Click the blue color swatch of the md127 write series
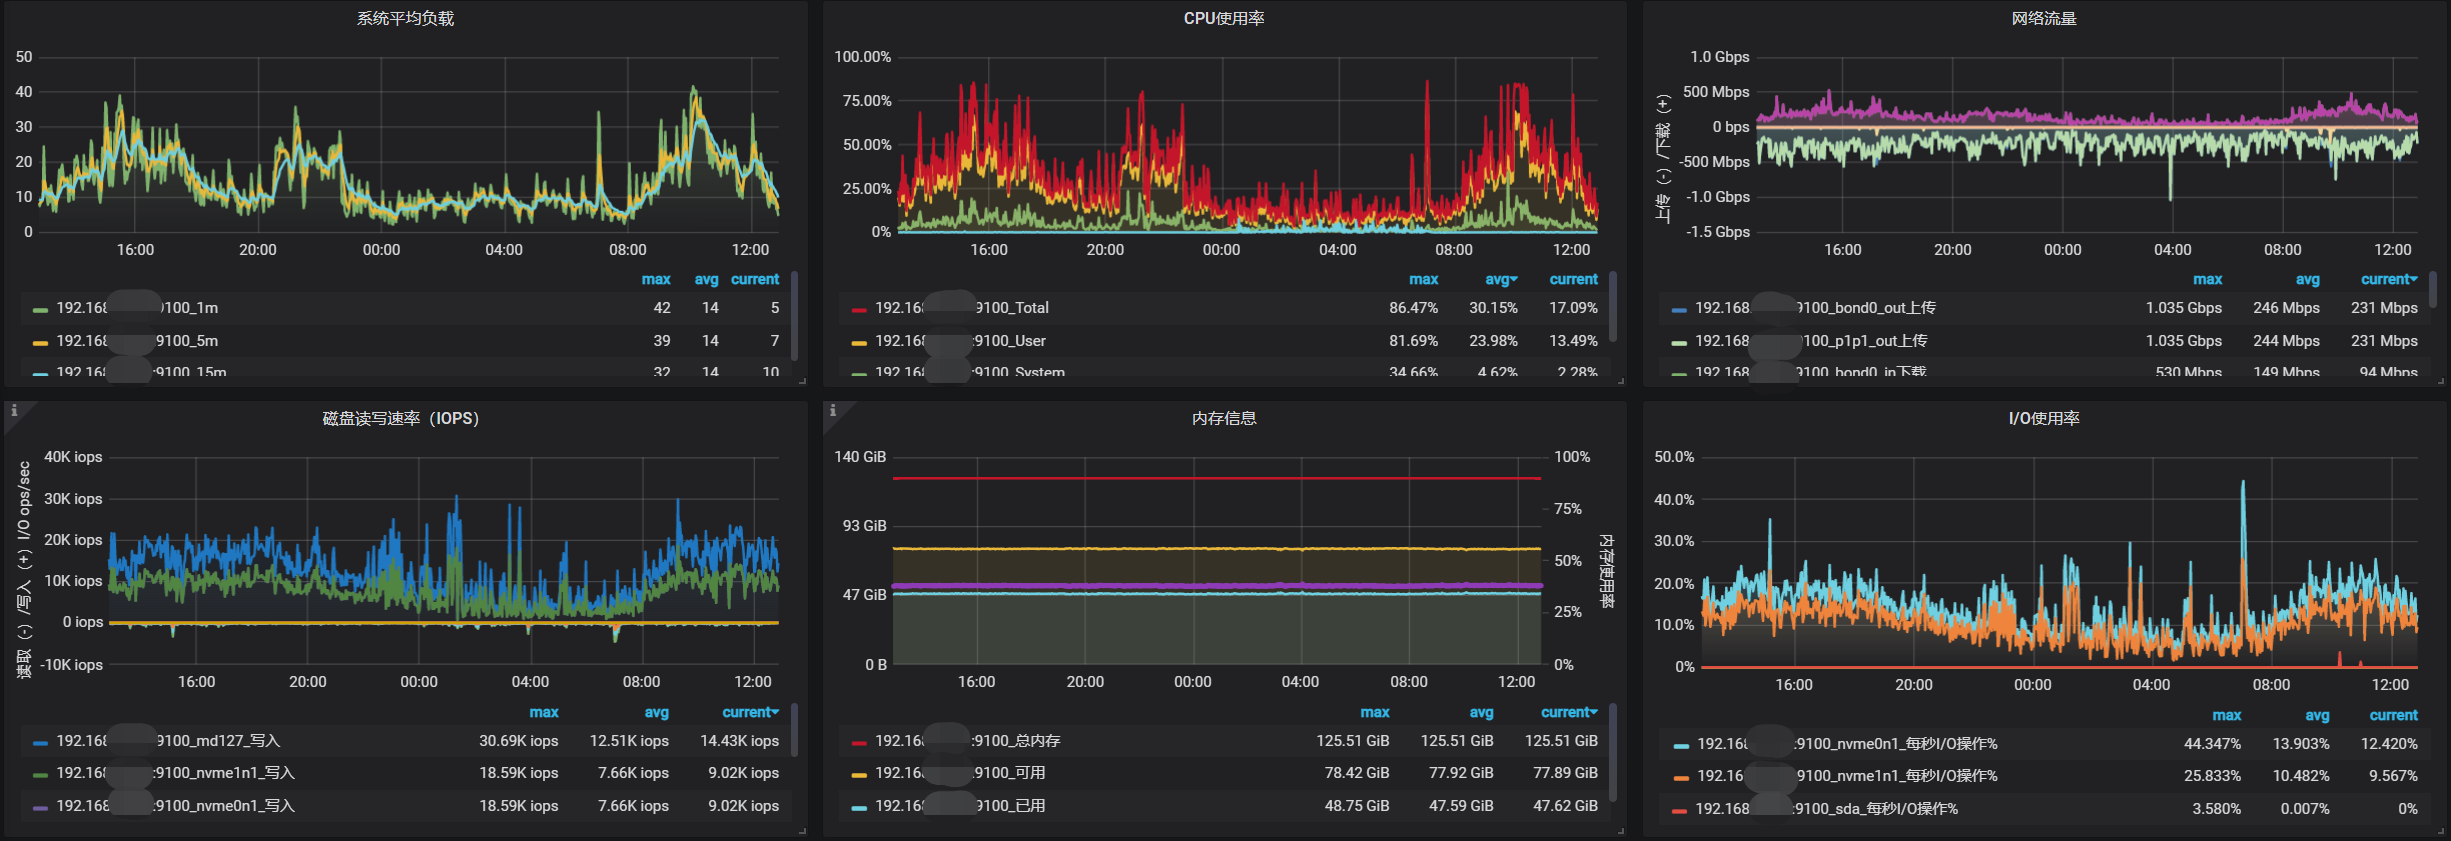Screen dimensions: 2451x841 (40, 742)
